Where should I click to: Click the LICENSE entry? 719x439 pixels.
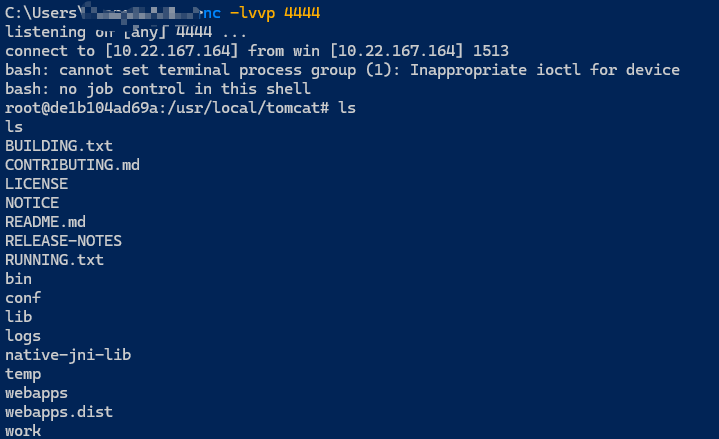[x=36, y=184]
